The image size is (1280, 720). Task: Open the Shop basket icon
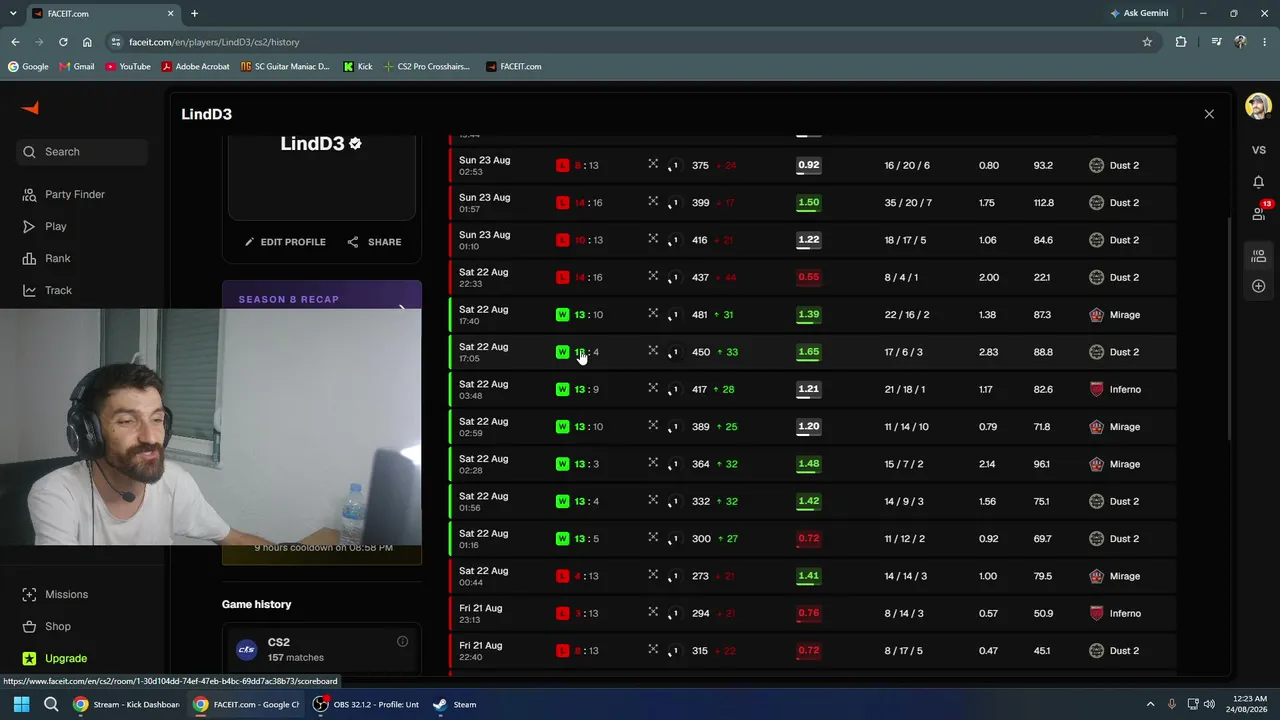29,627
